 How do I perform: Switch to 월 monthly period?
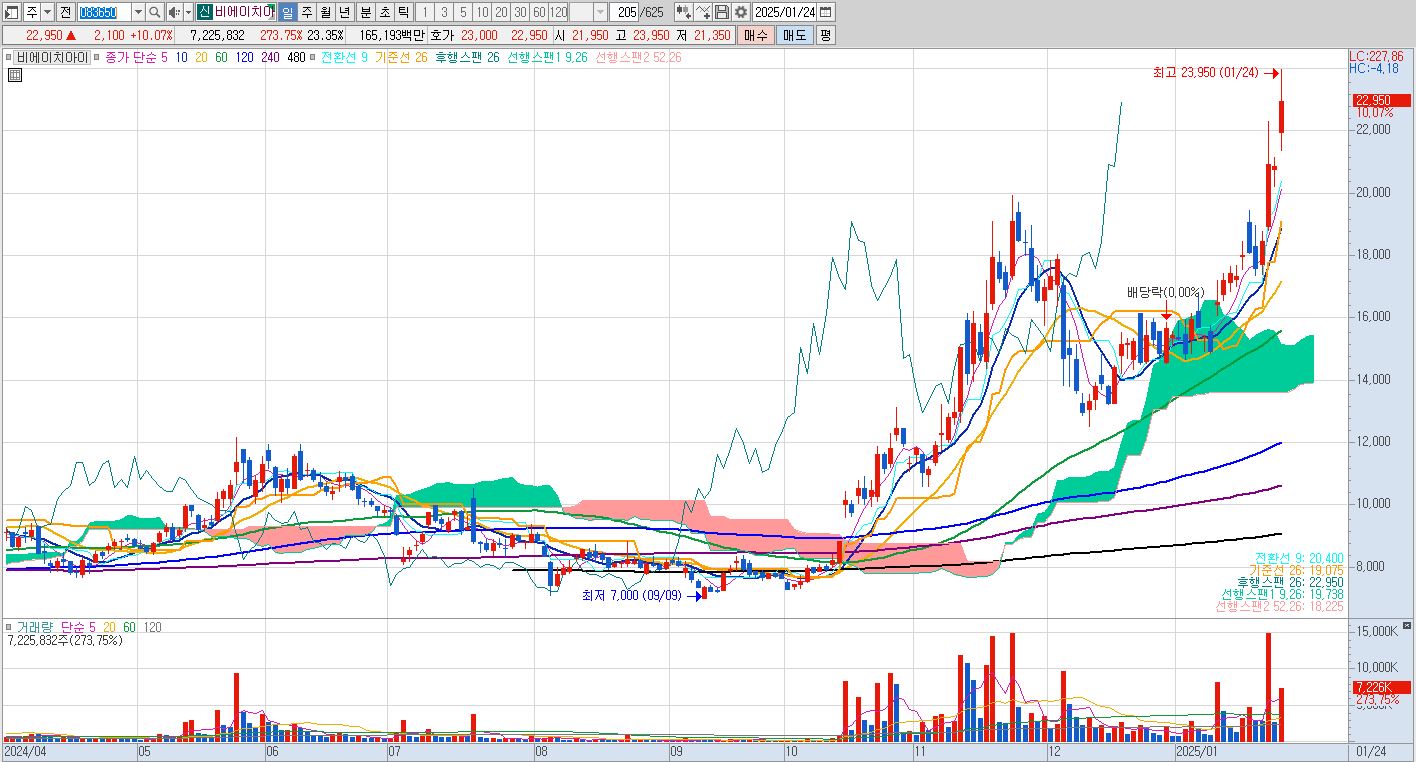point(325,12)
